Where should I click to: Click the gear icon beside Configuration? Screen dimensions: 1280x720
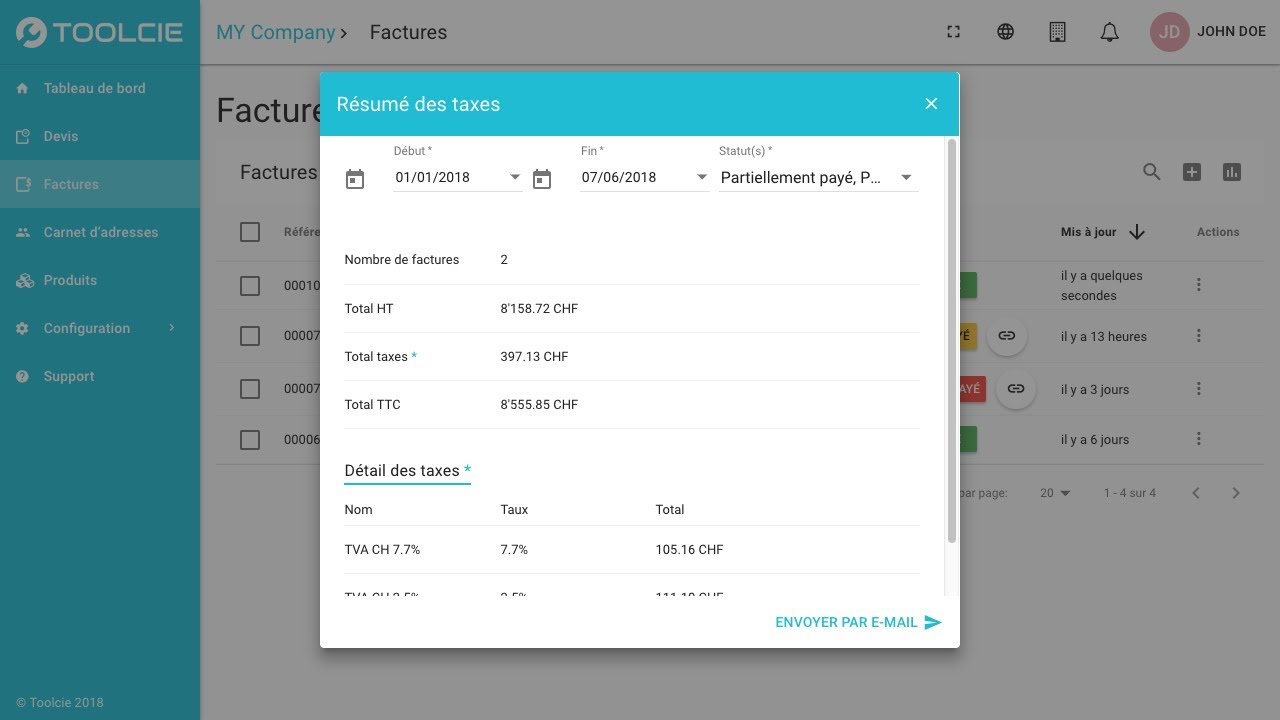22,328
